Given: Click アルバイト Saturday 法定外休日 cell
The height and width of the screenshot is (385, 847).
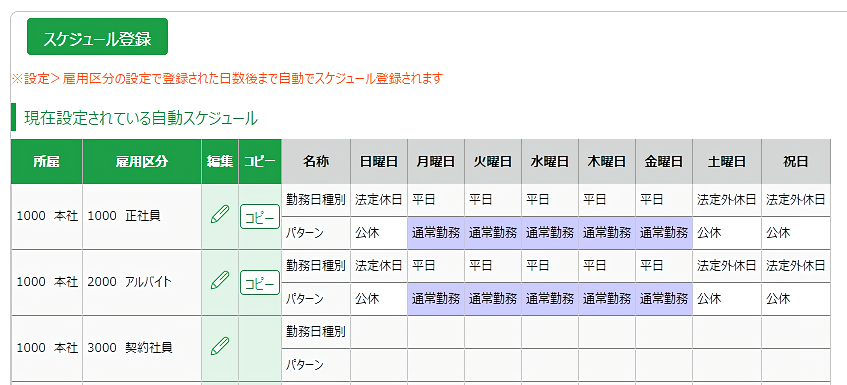Looking at the screenshot, I should pos(727,266).
